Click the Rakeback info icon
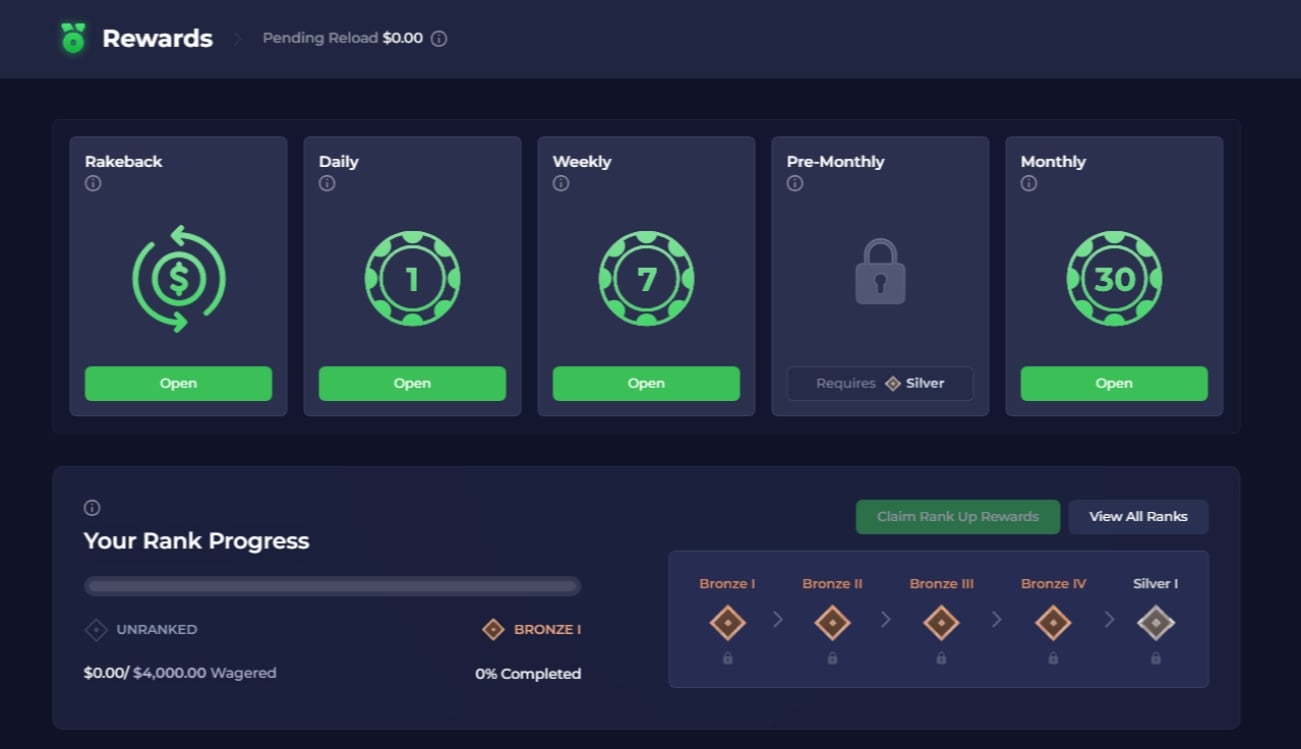Viewport: 1301px width, 749px height. point(93,184)
